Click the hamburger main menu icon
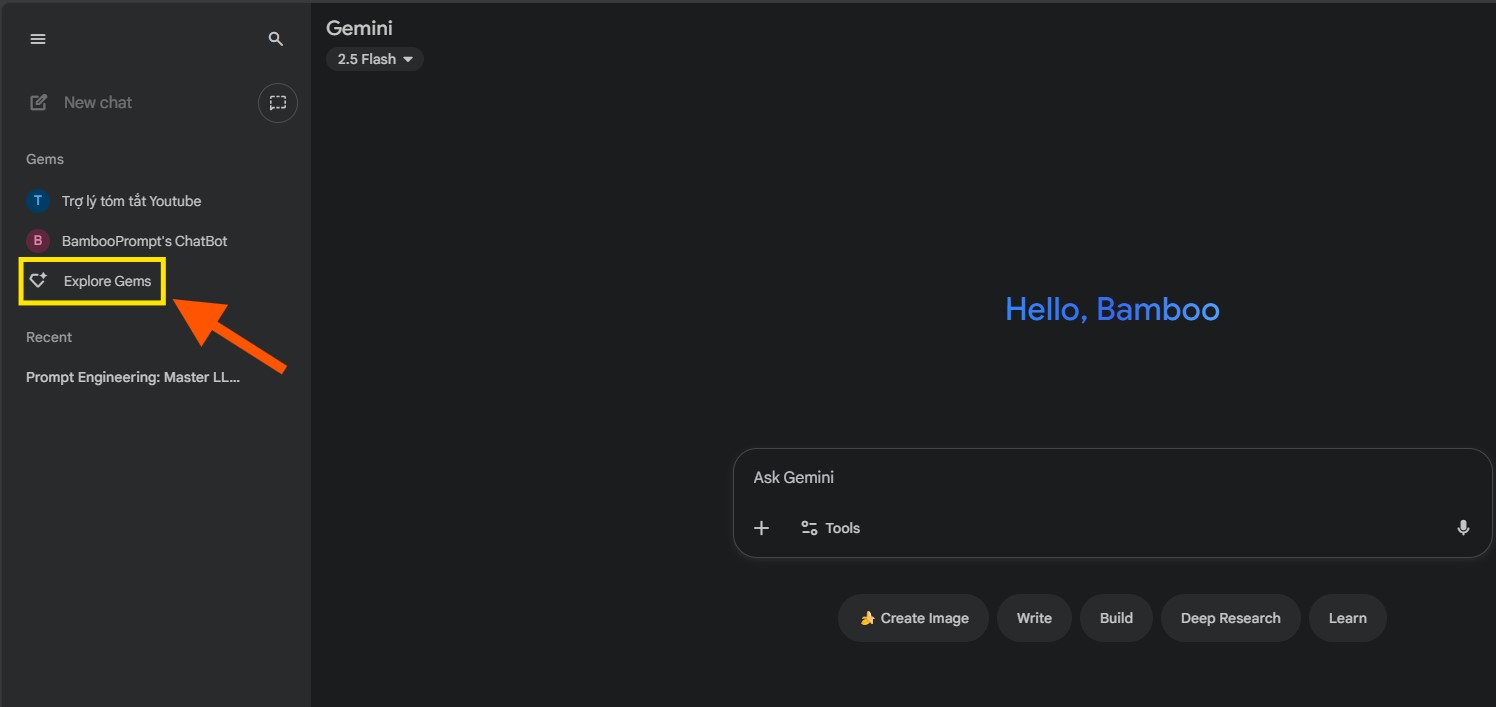 point(38,39)
